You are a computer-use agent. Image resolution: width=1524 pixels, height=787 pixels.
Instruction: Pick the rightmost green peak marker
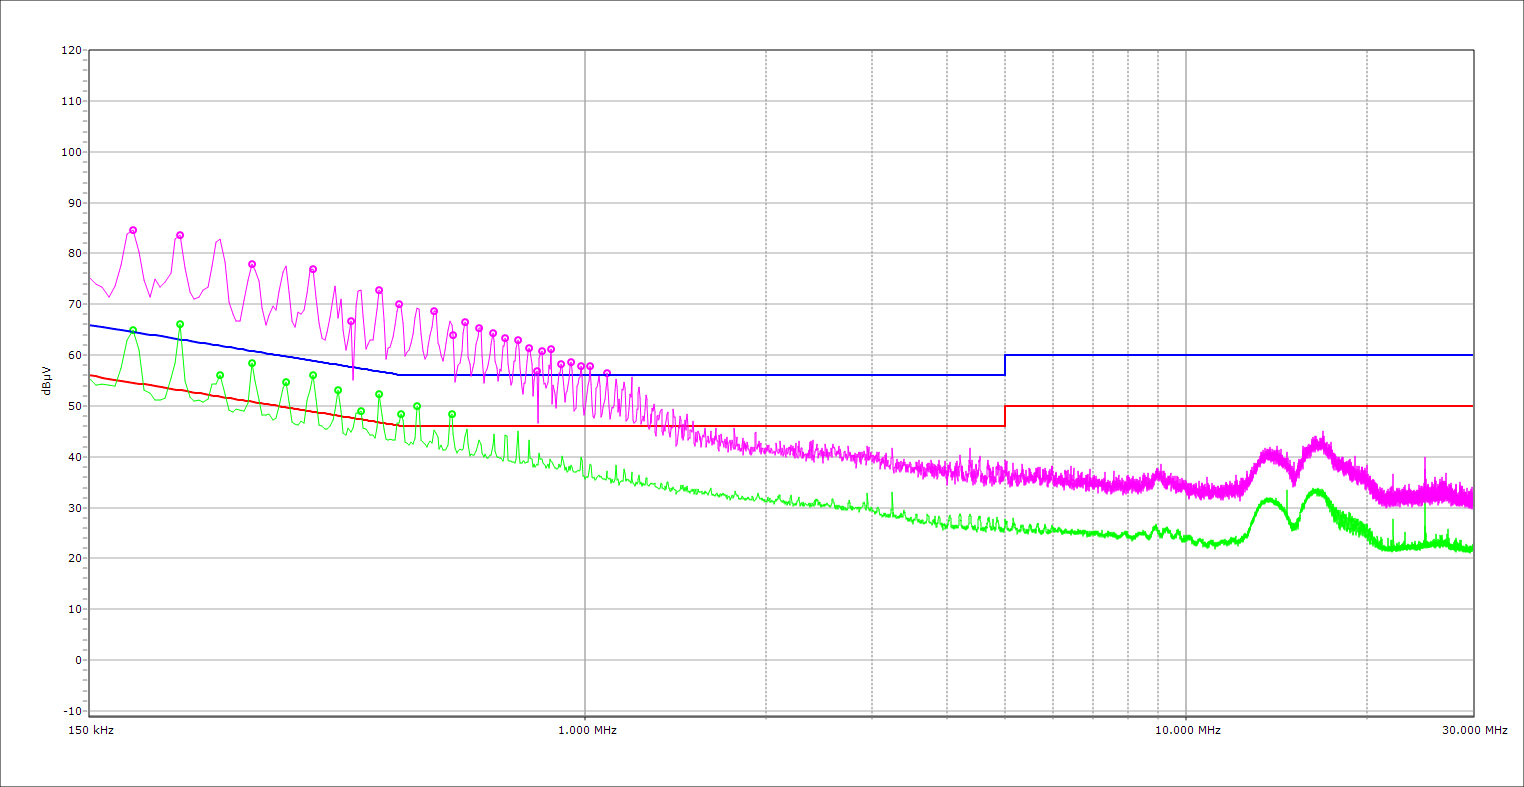[x=452, y=414]
